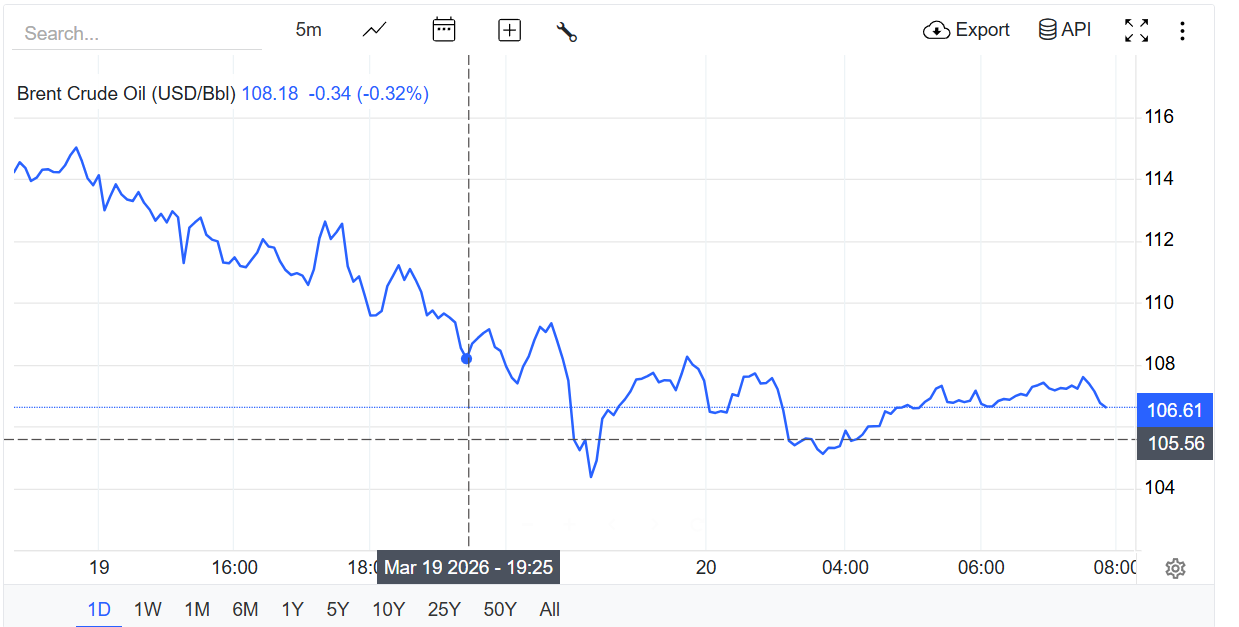The height and width of the screenshot is (627, 1239).
Task: Select the 1W time range
Action: pos(148,609)
